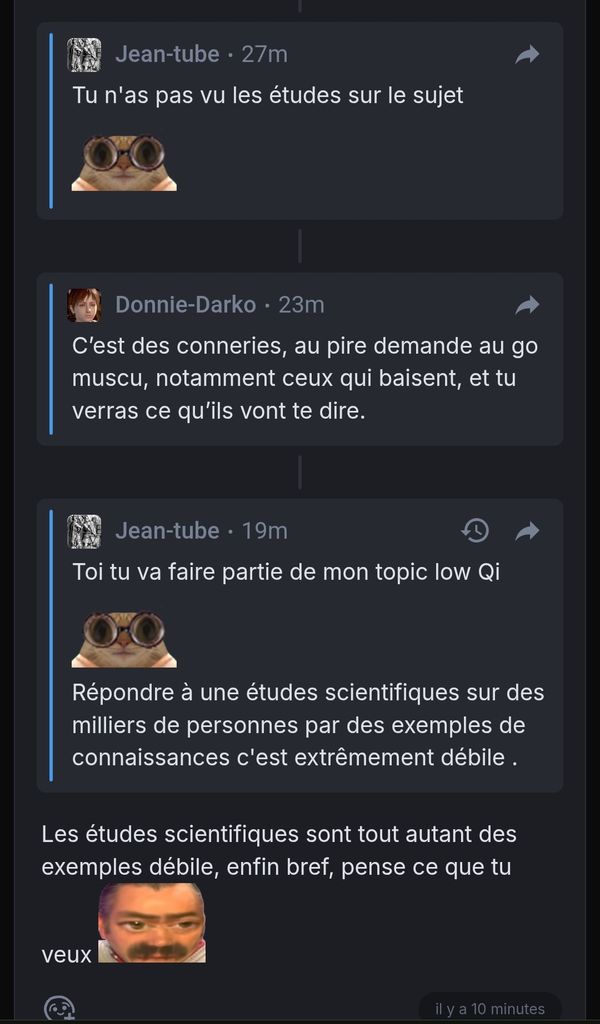
Task: Click share arrow on Jean-tube's 27m quote
Action: click(x=527, y=55)
